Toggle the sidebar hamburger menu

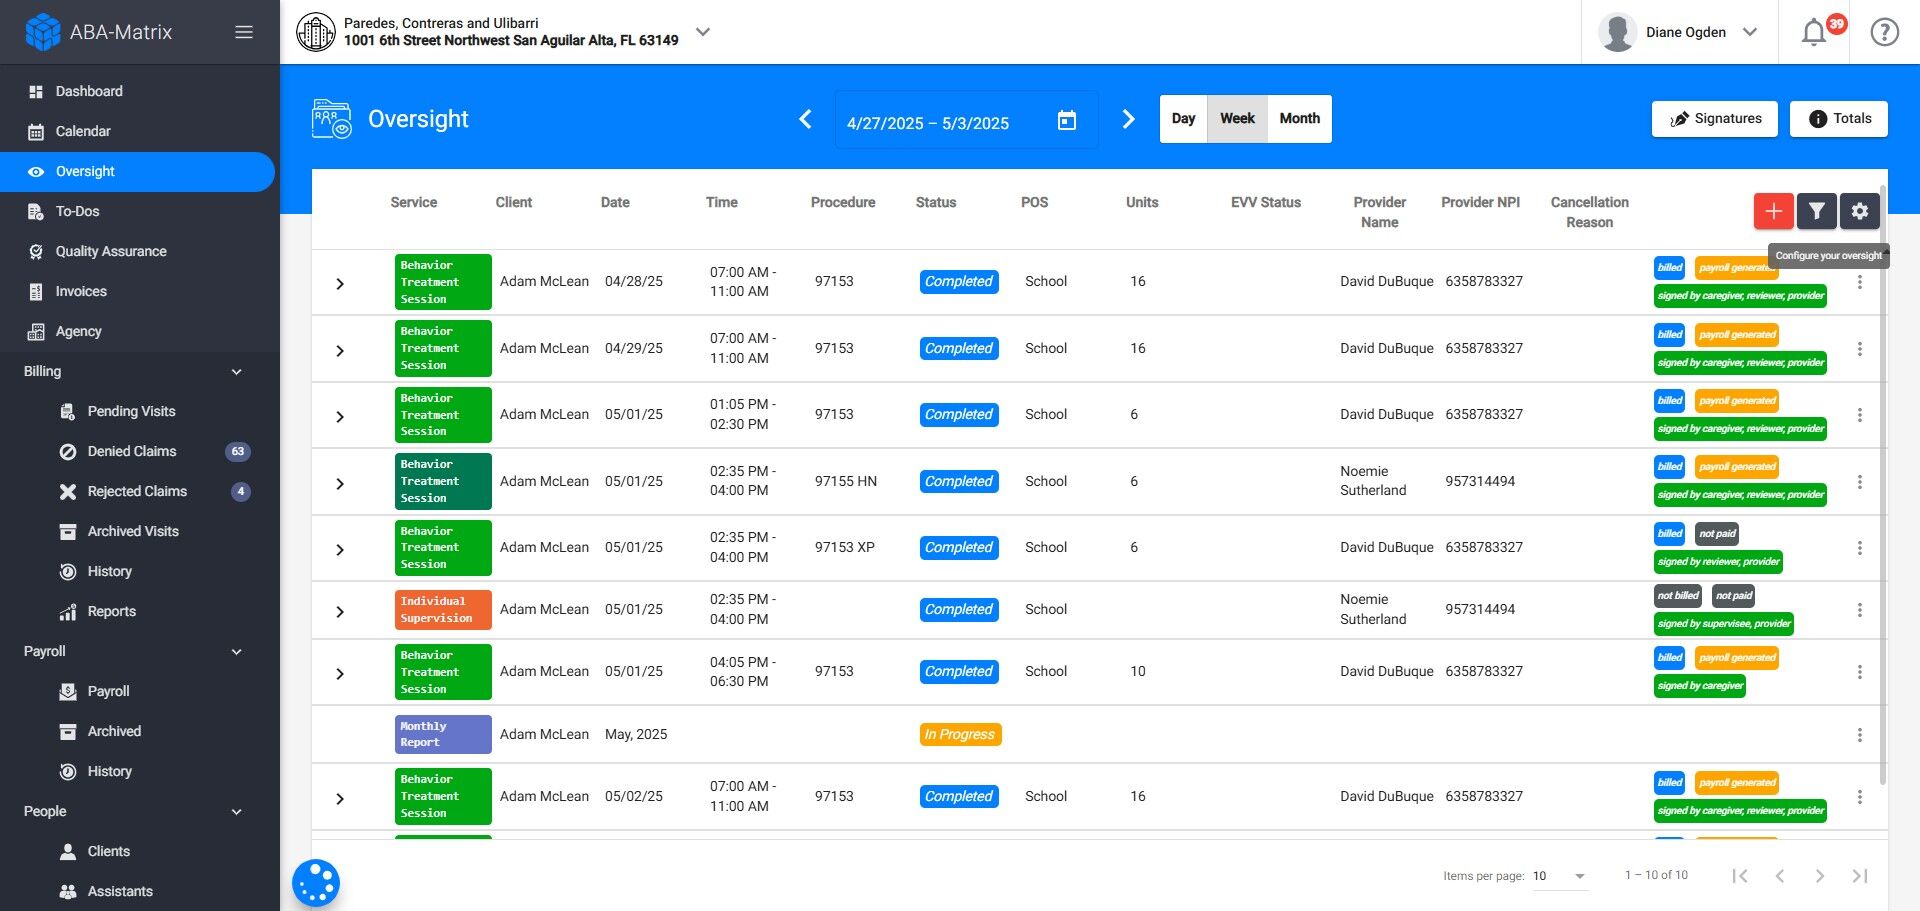tap(244, 32)
